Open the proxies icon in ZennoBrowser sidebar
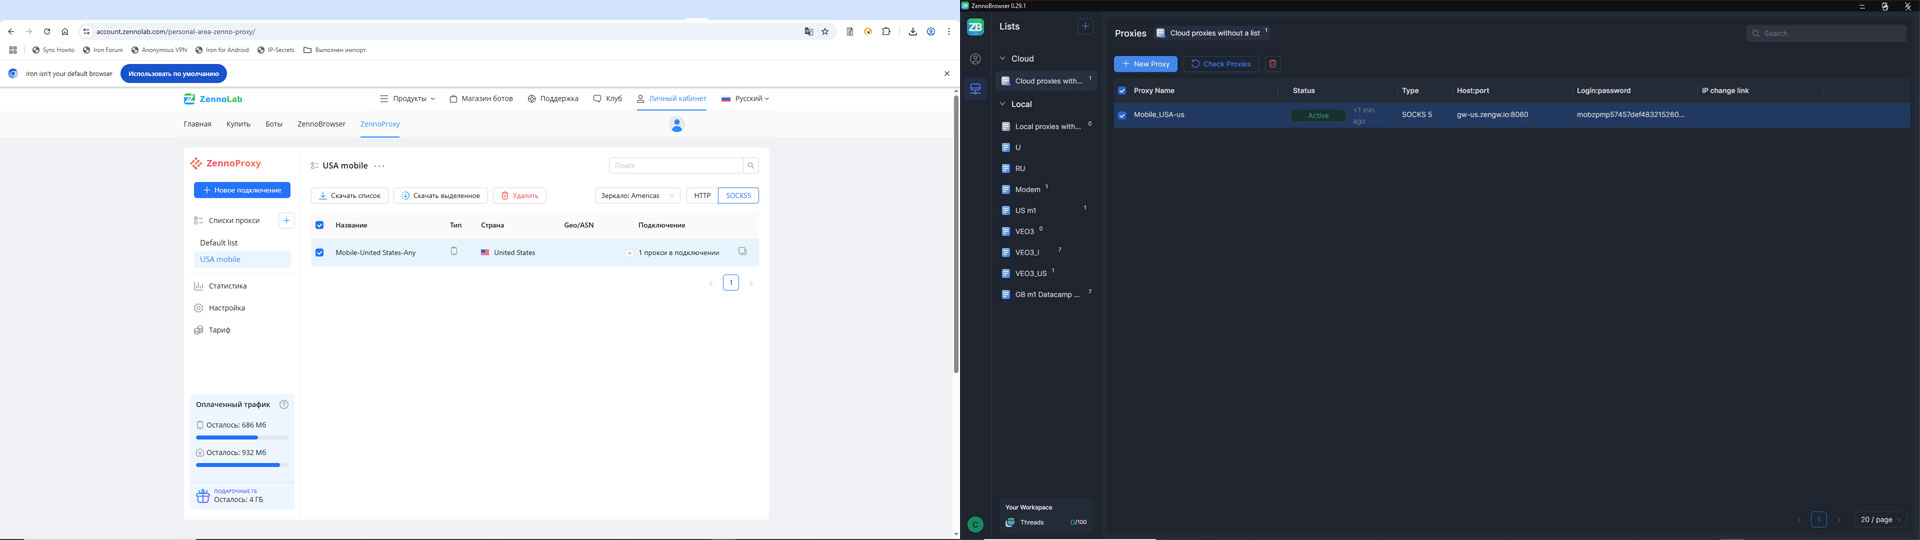 click(976, 89)
